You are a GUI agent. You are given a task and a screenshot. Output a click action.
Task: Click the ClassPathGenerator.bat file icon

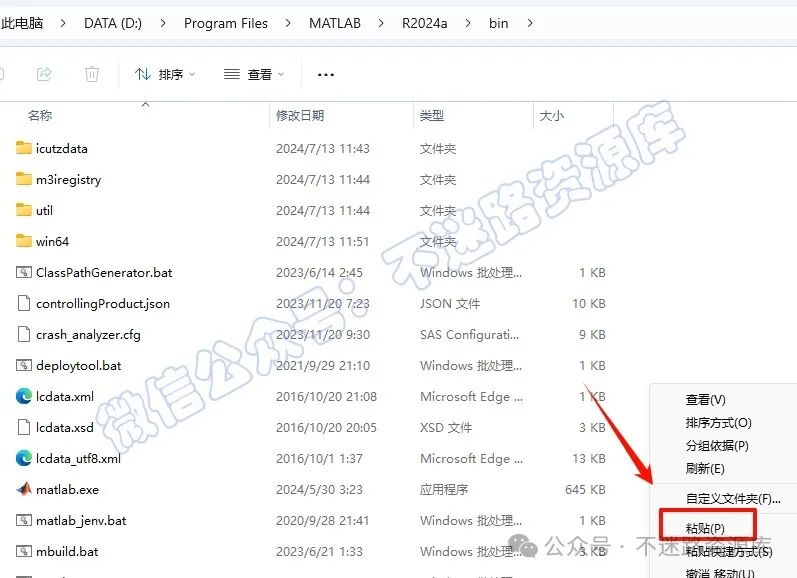pos(23,272)
